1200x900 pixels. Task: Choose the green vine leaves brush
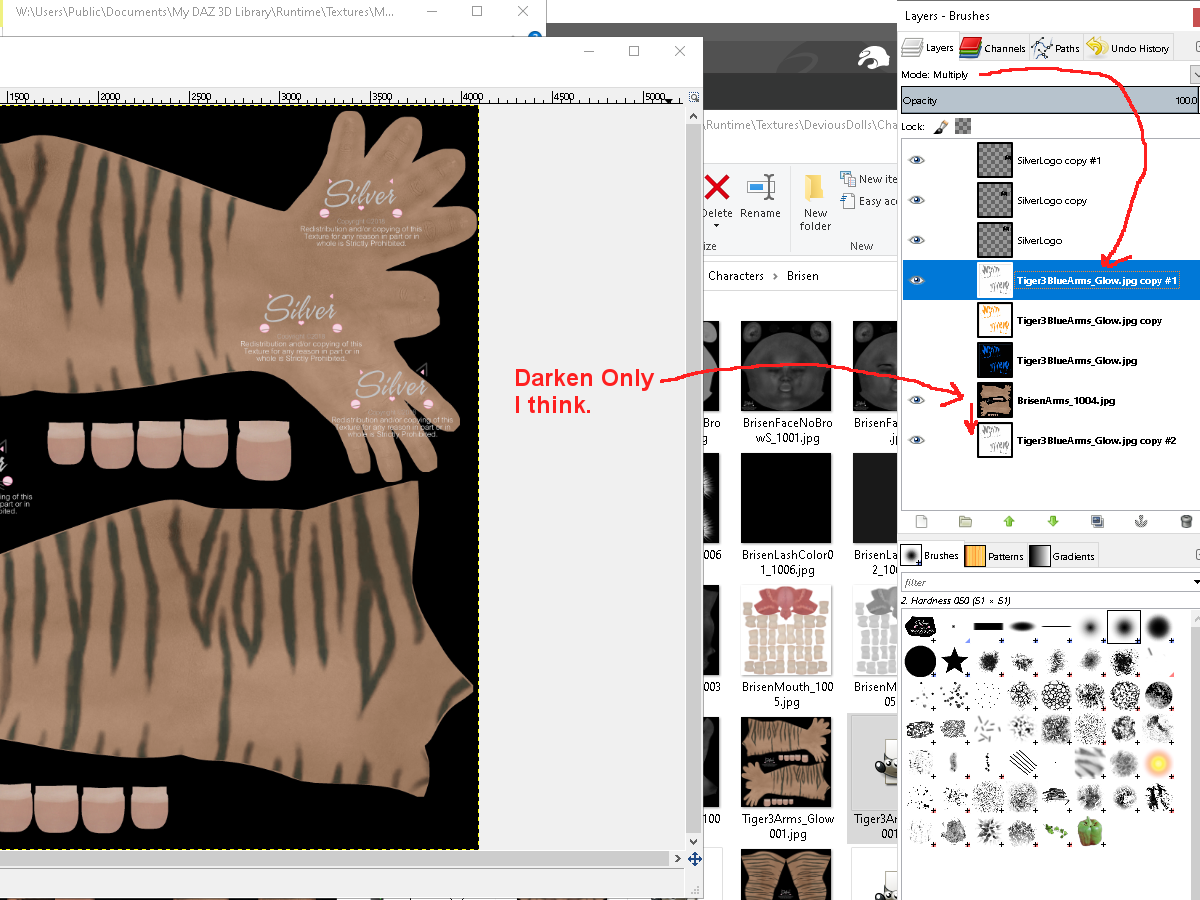1056,831
